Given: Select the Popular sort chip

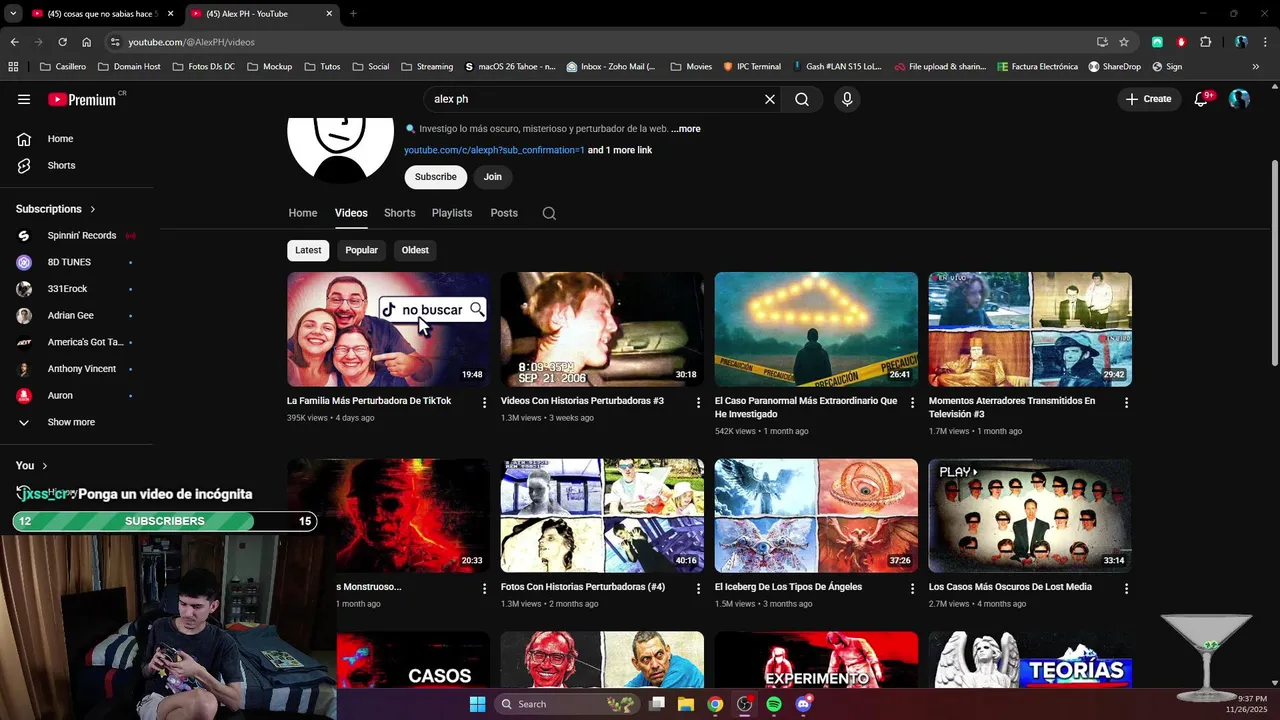Looking at the screenshot, I should pos(361,250).
